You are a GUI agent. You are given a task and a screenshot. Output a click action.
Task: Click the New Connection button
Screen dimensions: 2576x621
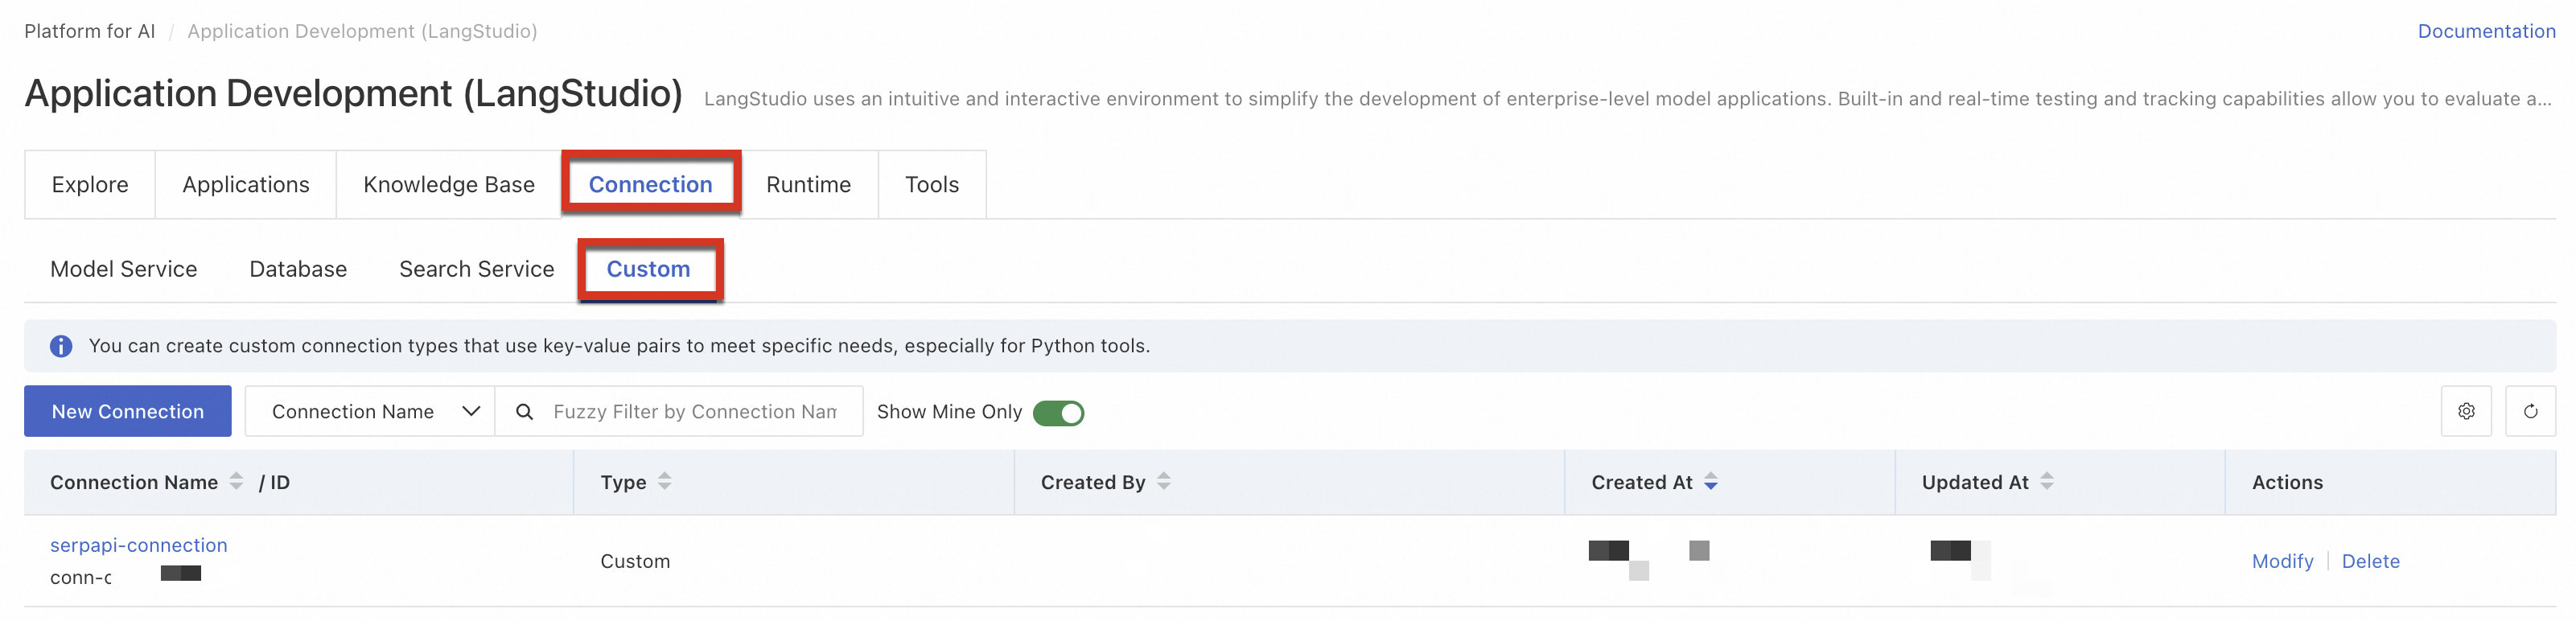click(128, 411)
